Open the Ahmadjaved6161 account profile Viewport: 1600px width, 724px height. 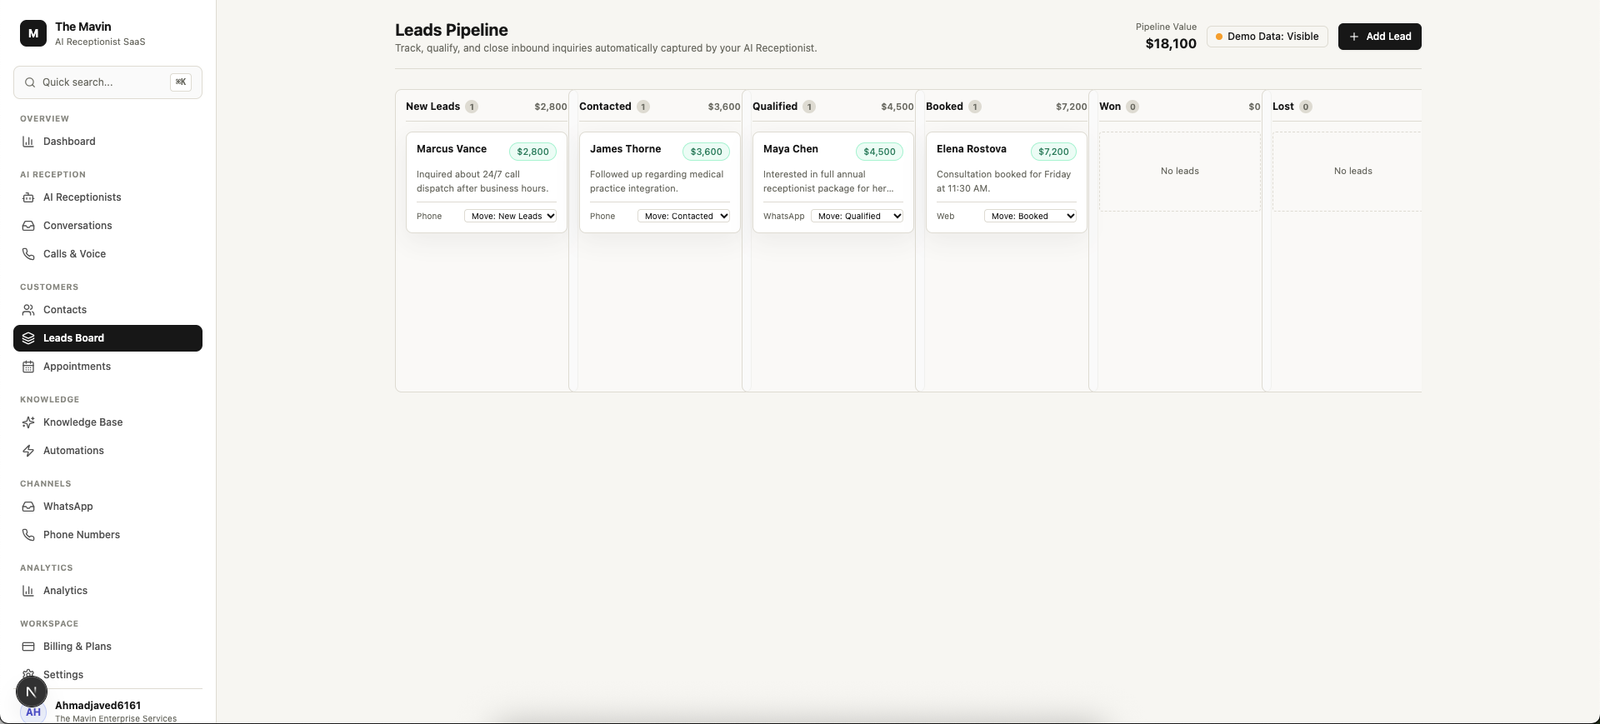tap(108, 710)
